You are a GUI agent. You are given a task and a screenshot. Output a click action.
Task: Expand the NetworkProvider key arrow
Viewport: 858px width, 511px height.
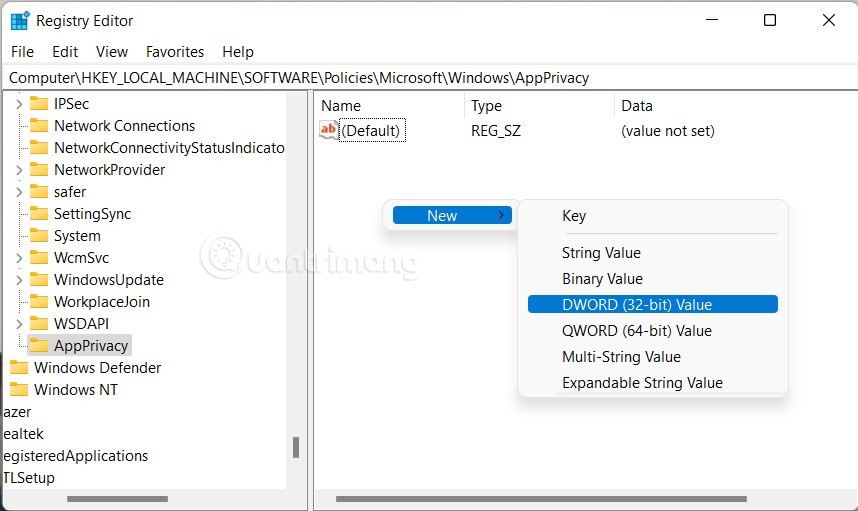(19, 170)
